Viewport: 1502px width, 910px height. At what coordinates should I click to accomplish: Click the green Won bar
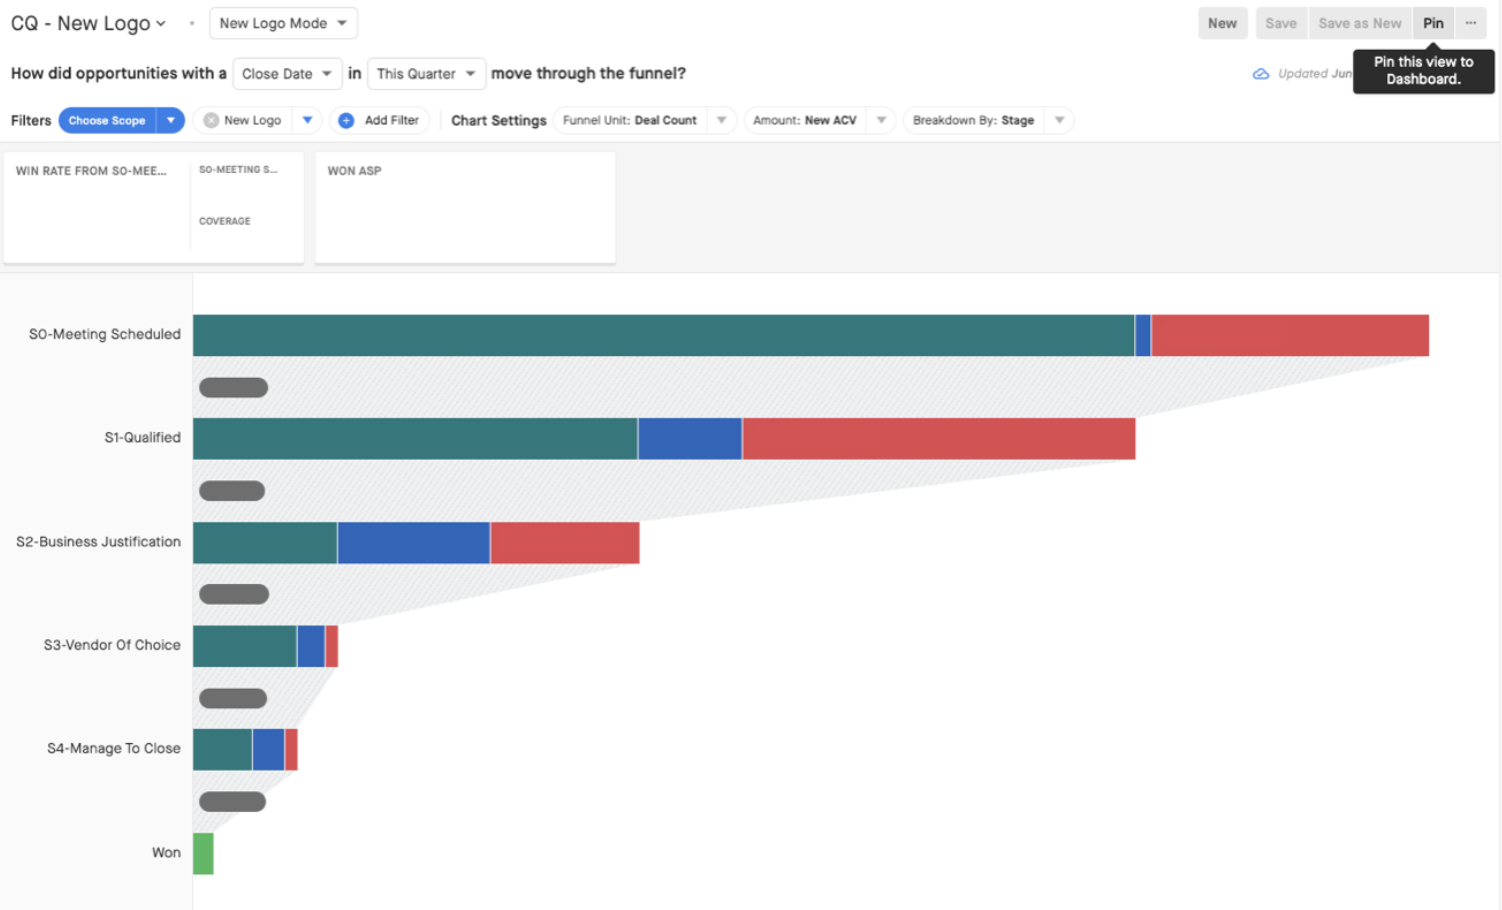[203, 853]
